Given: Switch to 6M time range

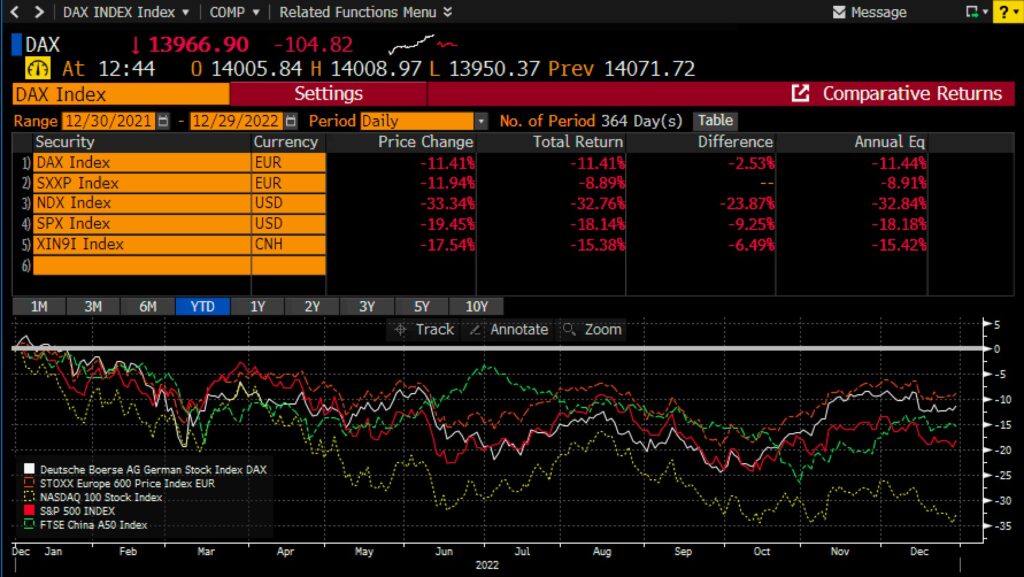Looking at the screenshot, I should point(148,307).
